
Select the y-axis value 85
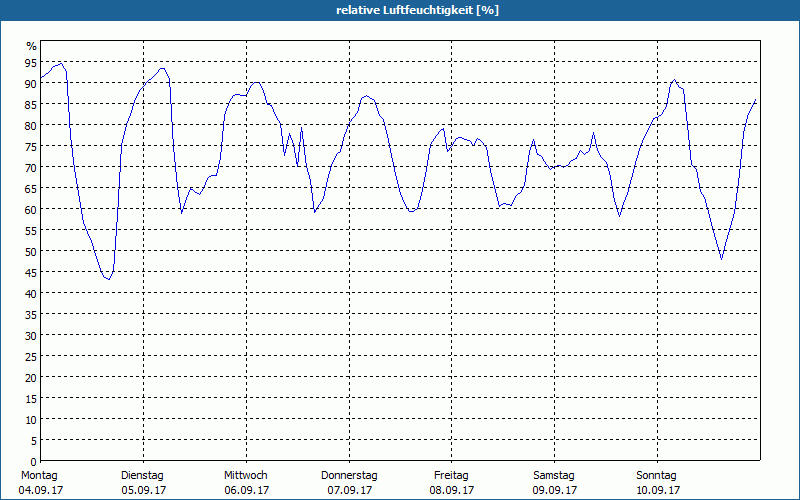31,105
